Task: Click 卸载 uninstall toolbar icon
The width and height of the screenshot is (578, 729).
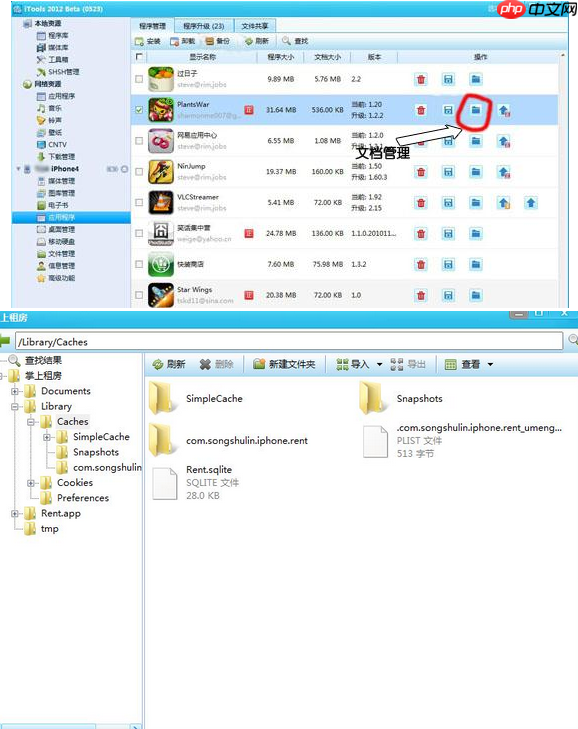Action: (x=174, y=41)
